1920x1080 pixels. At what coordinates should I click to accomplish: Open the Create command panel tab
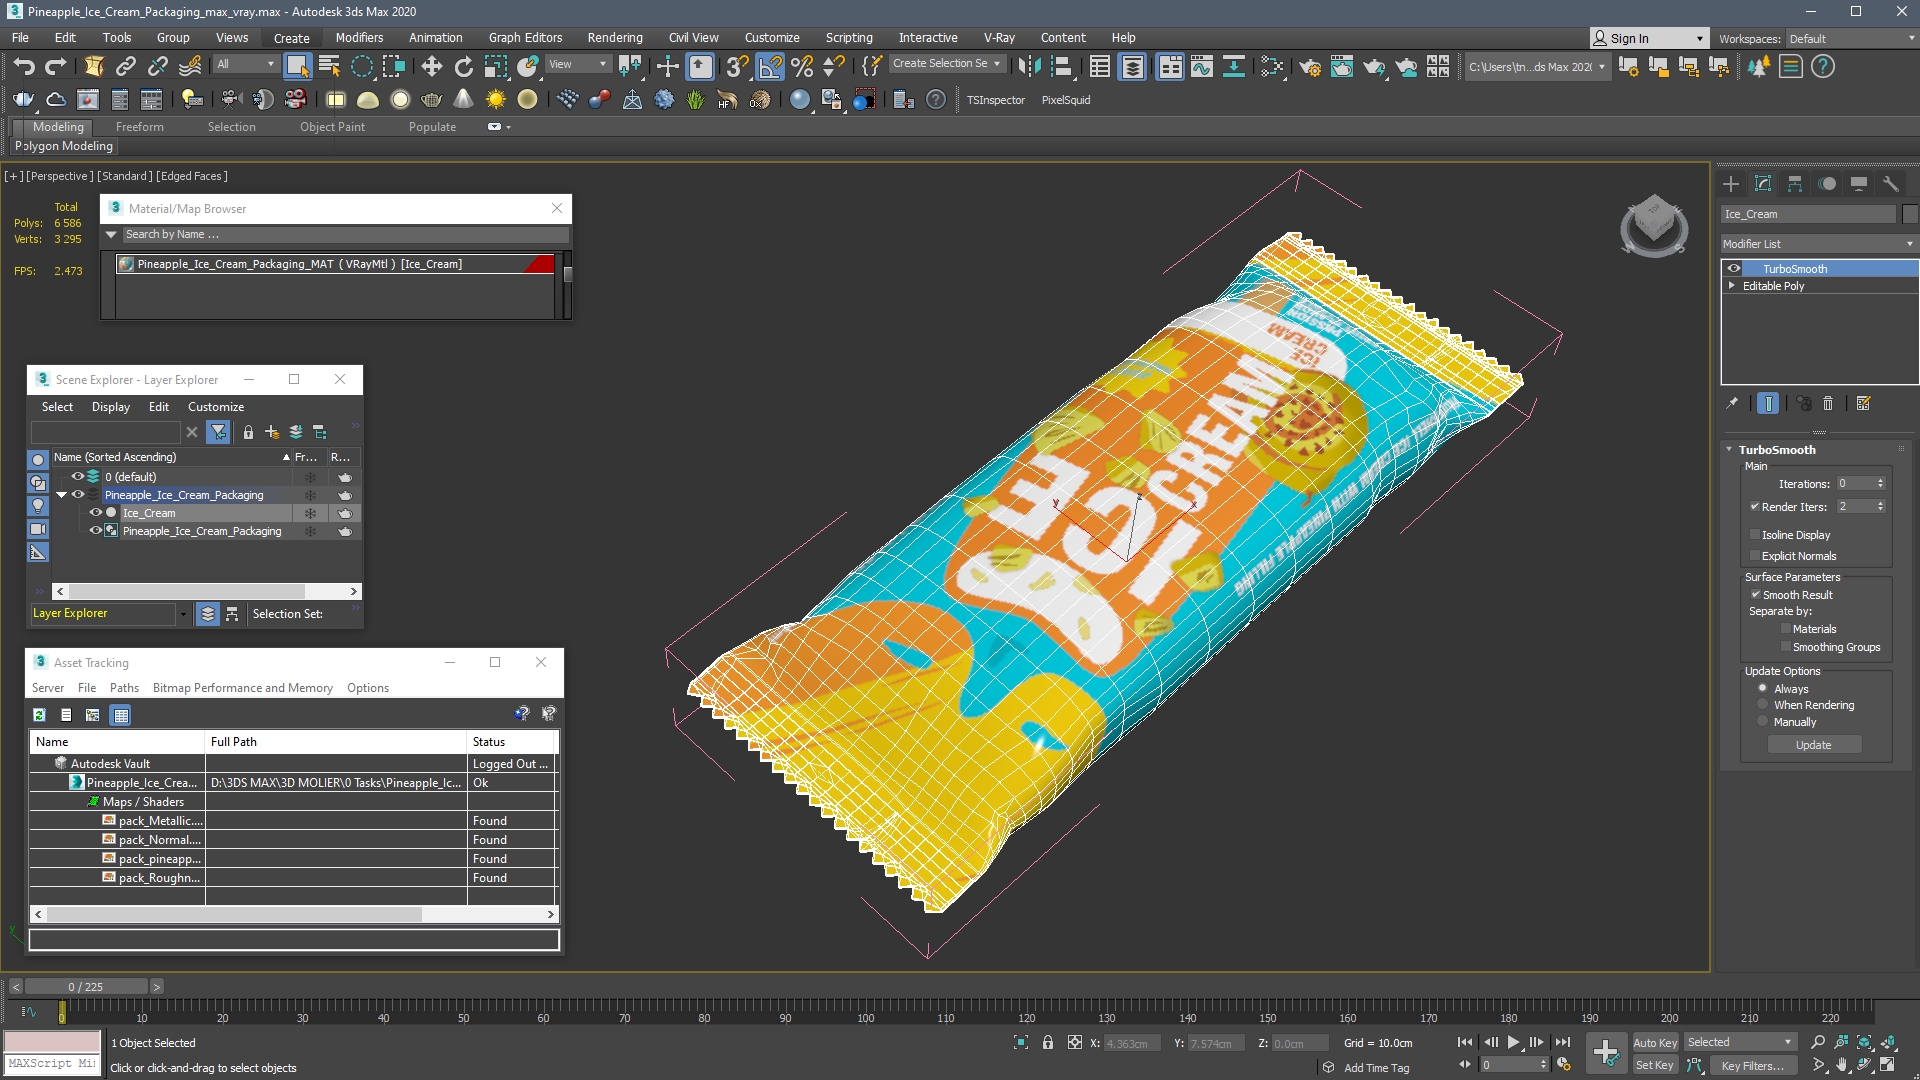coord(1731,184)
